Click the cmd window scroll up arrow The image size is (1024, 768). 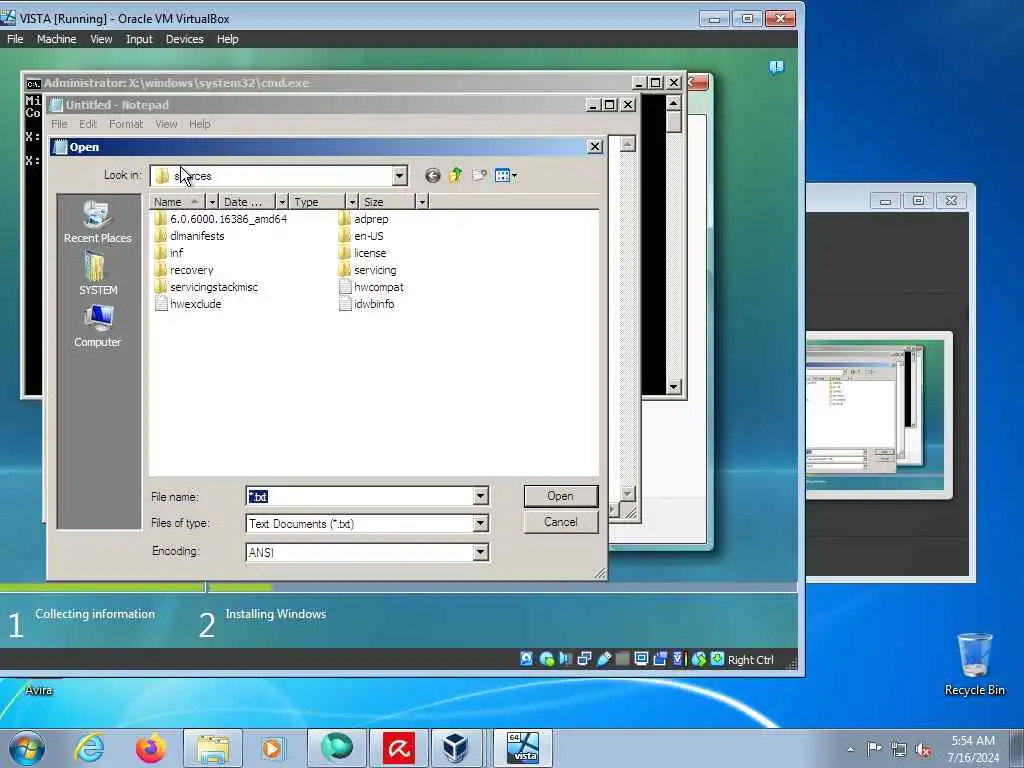673,103
